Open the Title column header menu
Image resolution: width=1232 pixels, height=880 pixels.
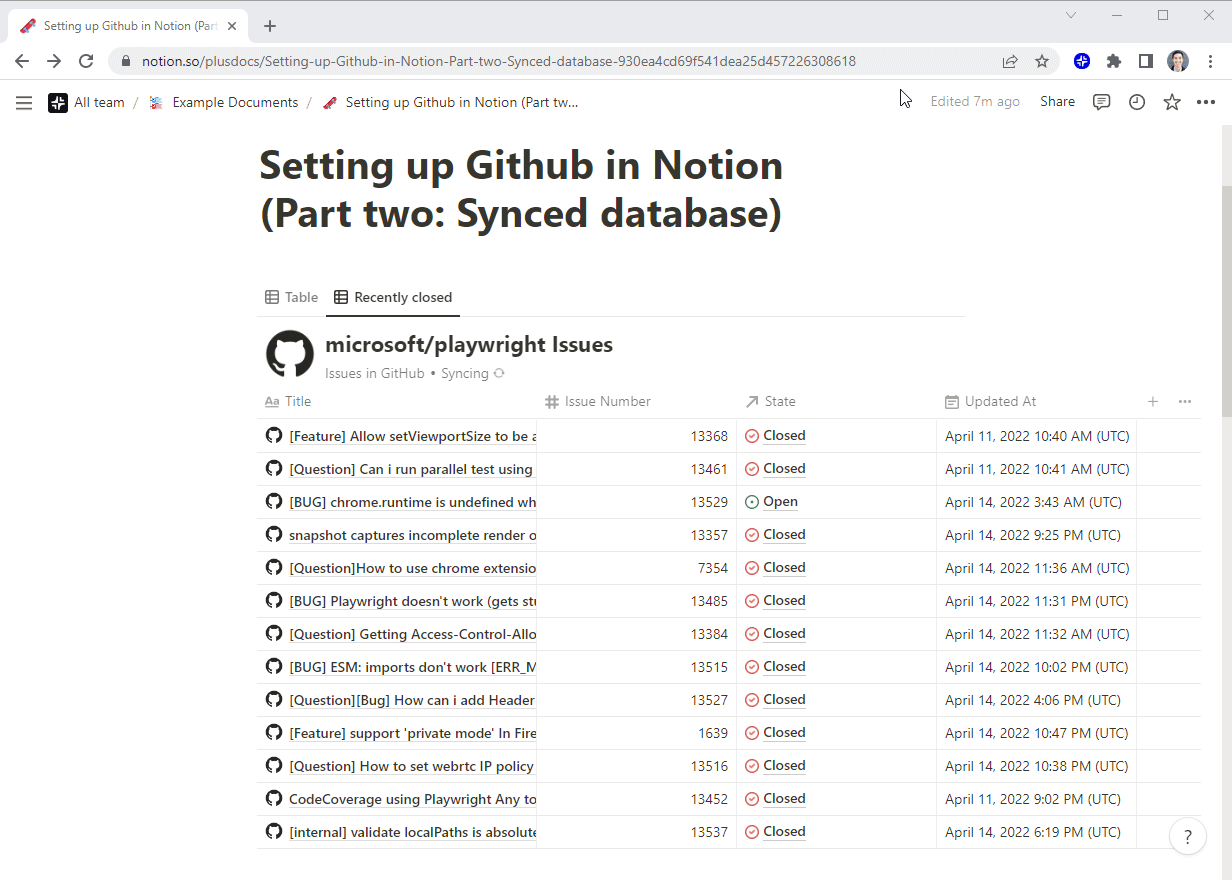[x=288, y=401]
